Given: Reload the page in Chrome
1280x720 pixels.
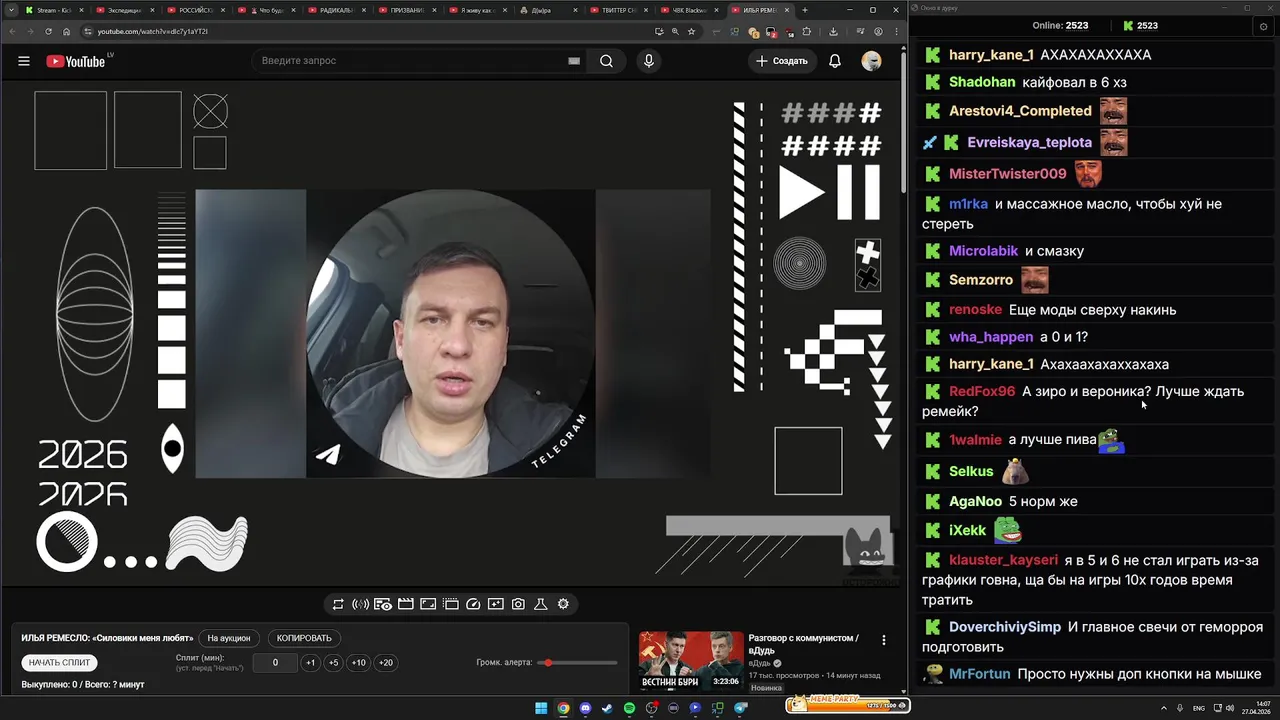Looking at the screenshot, I should click(x=47, y=31).
